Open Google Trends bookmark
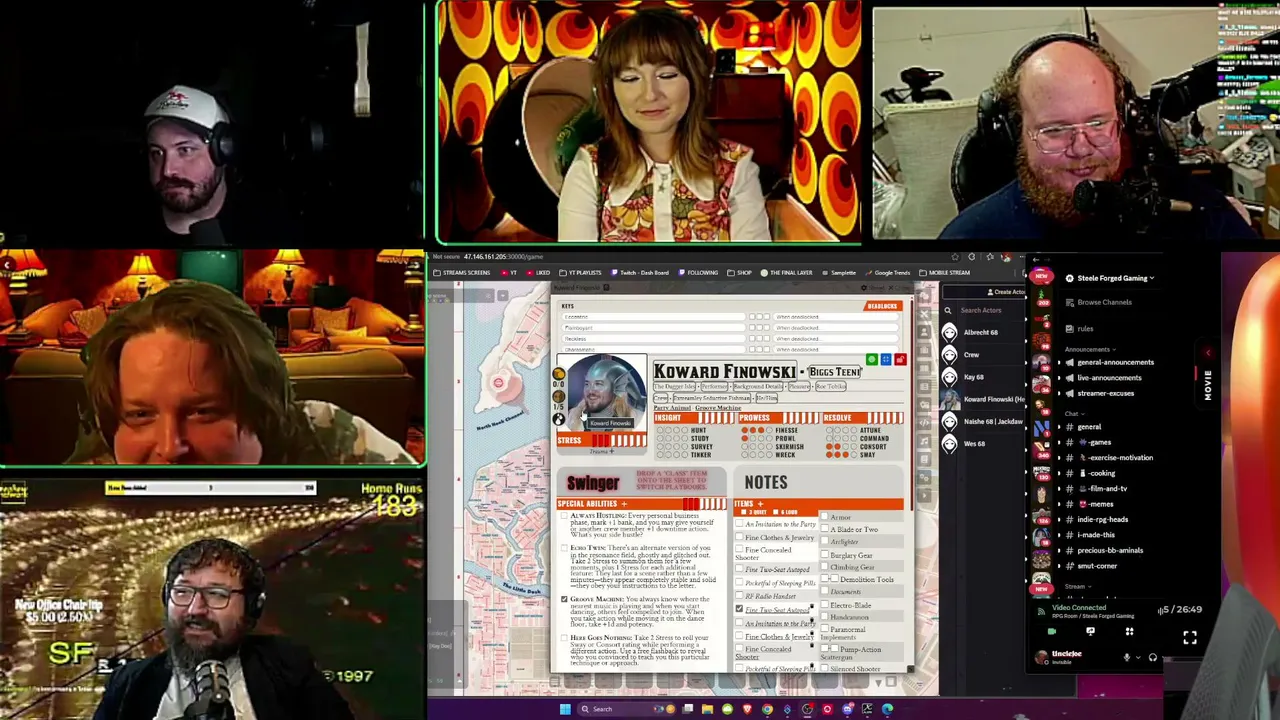 (887, 273)
